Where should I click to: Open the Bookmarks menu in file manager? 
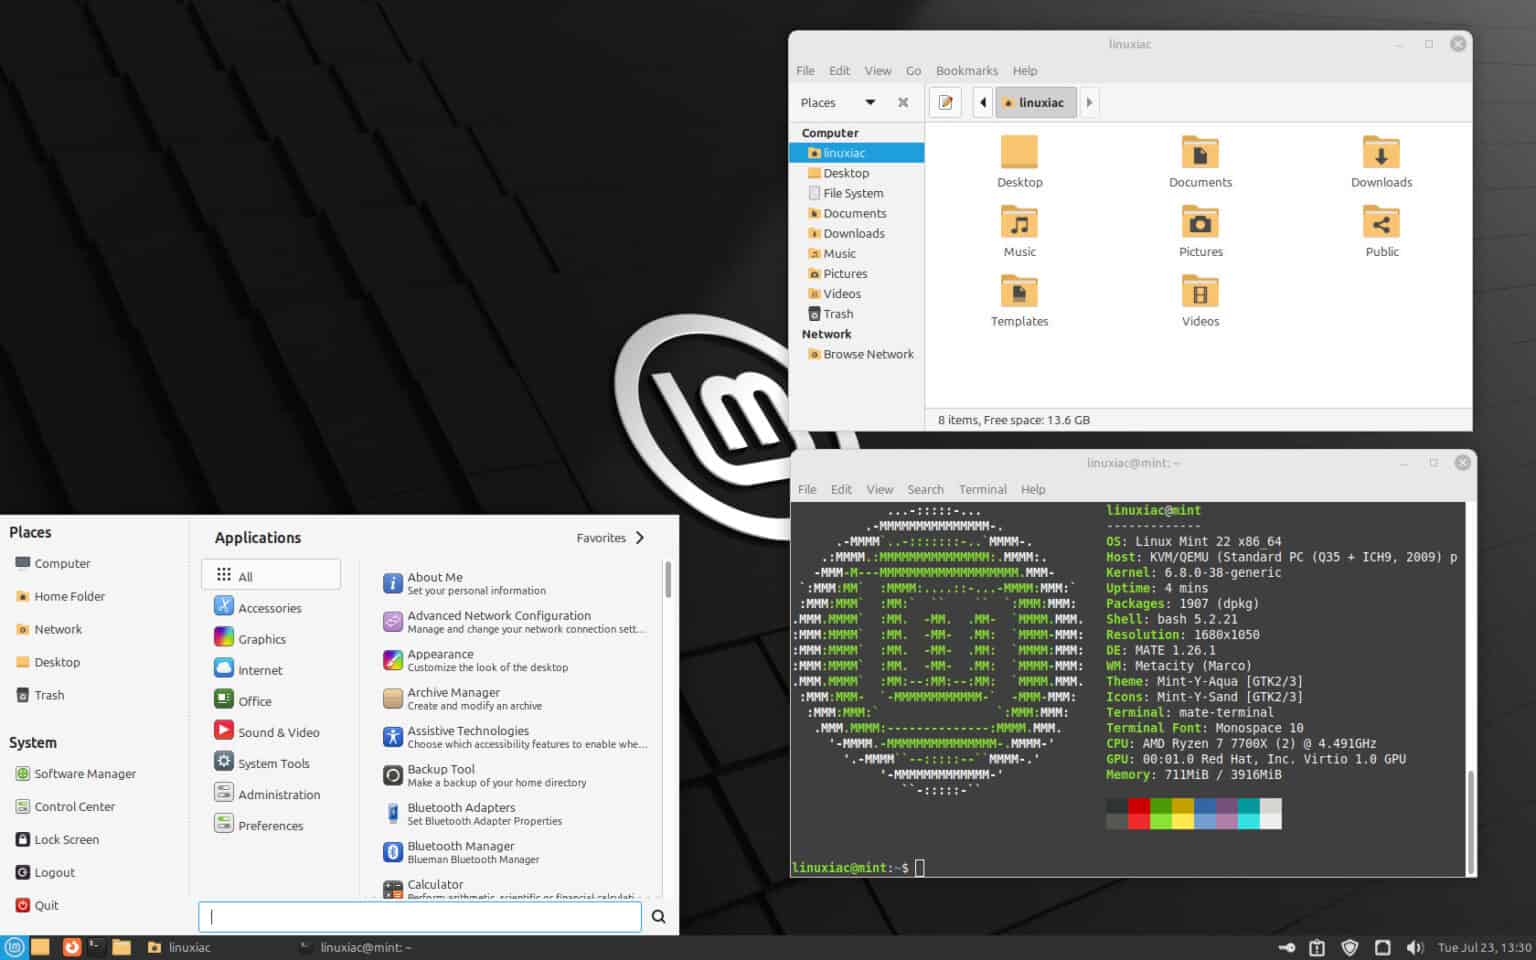click(966, 71)
